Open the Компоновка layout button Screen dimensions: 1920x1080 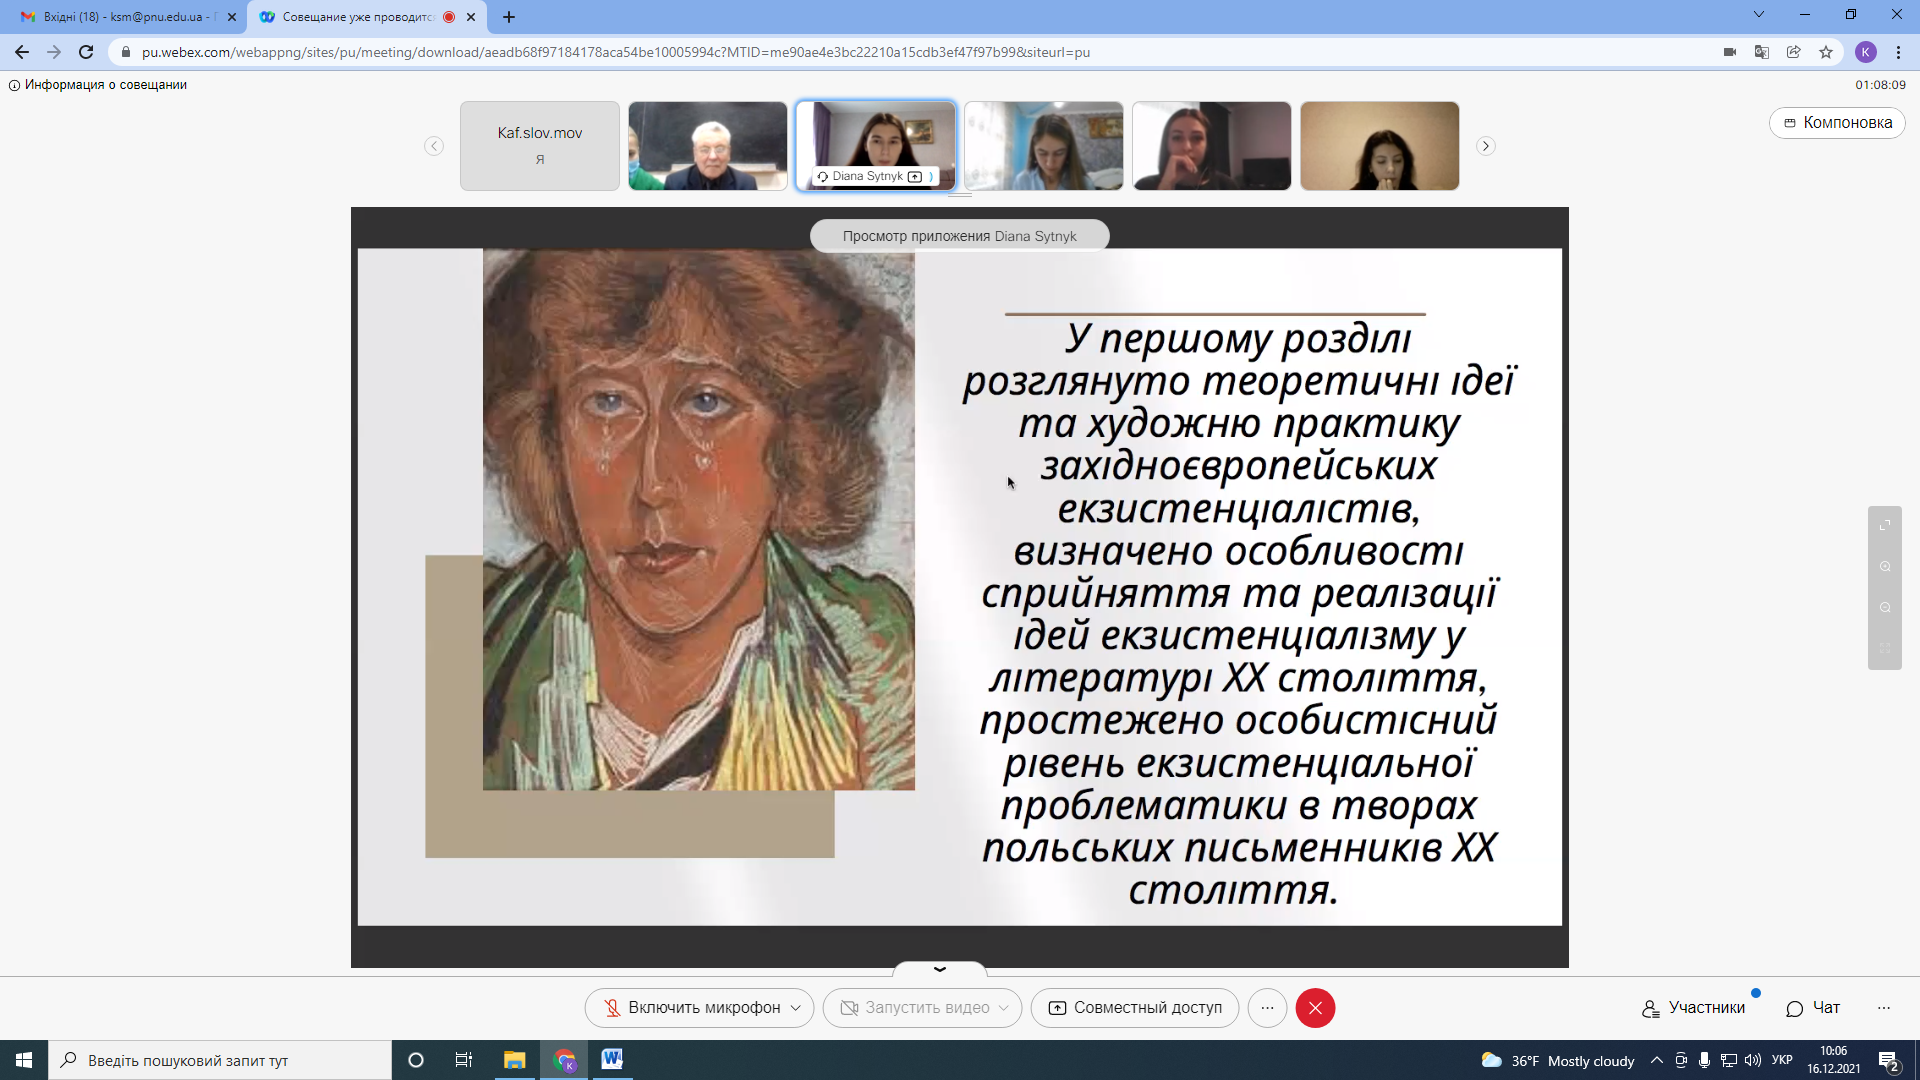click(1837, 122)
